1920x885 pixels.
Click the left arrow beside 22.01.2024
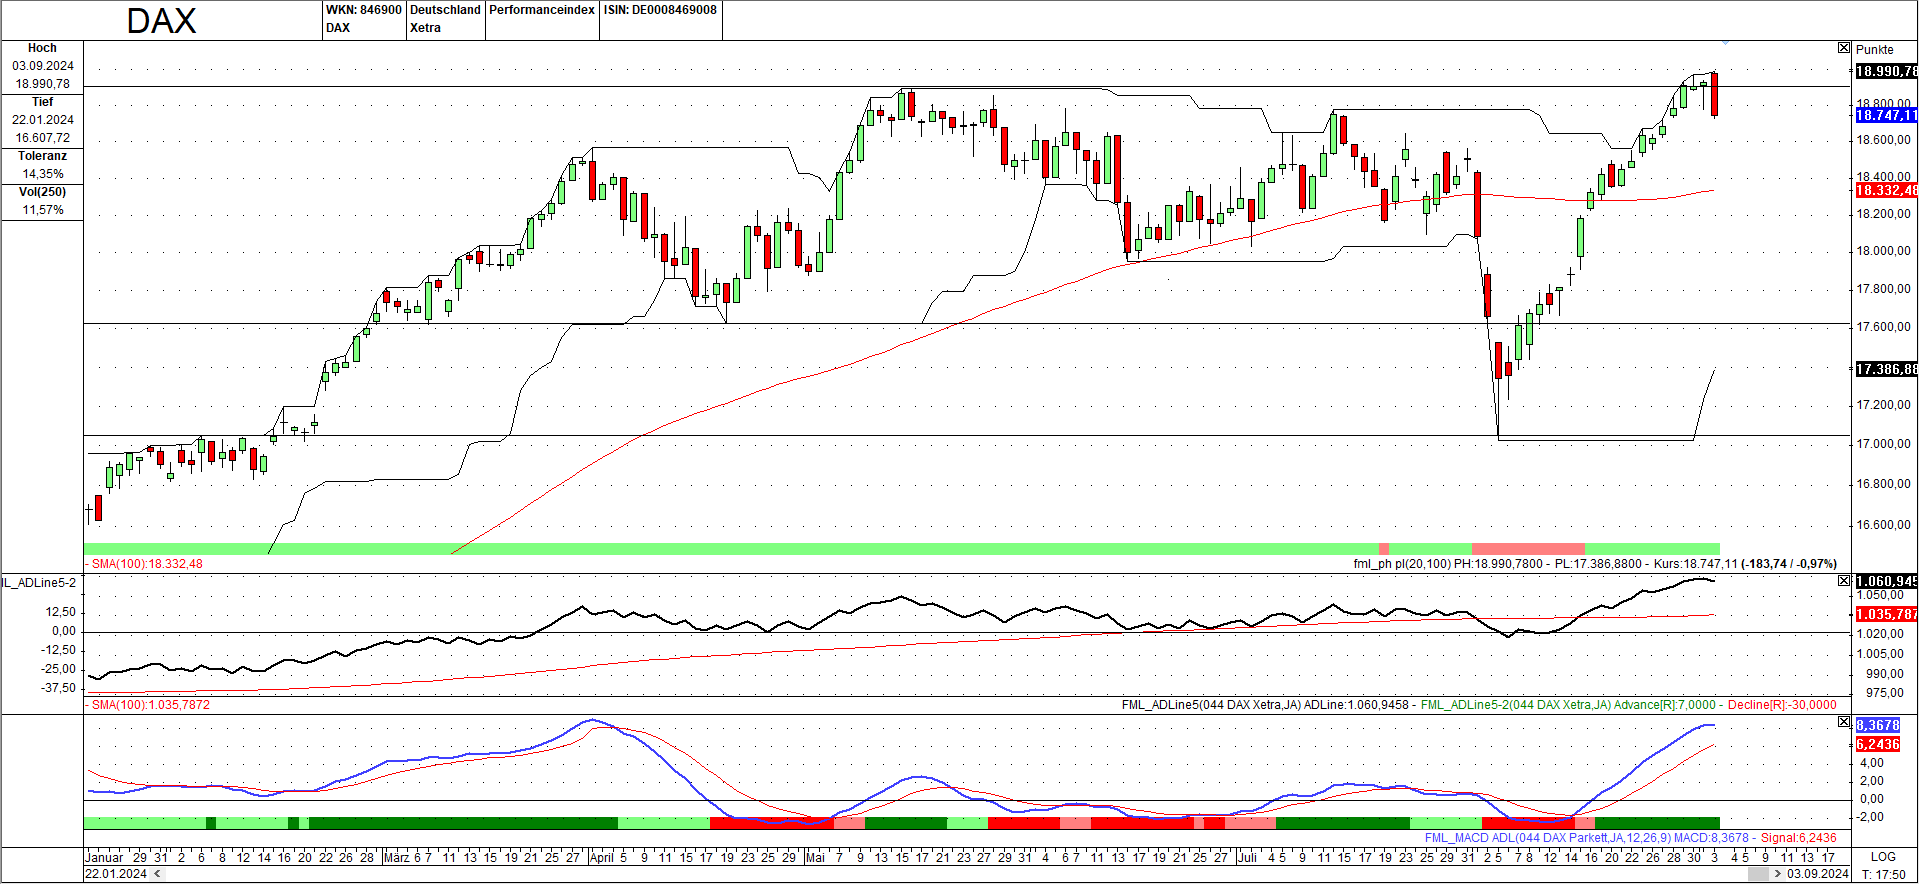[157, 874]
